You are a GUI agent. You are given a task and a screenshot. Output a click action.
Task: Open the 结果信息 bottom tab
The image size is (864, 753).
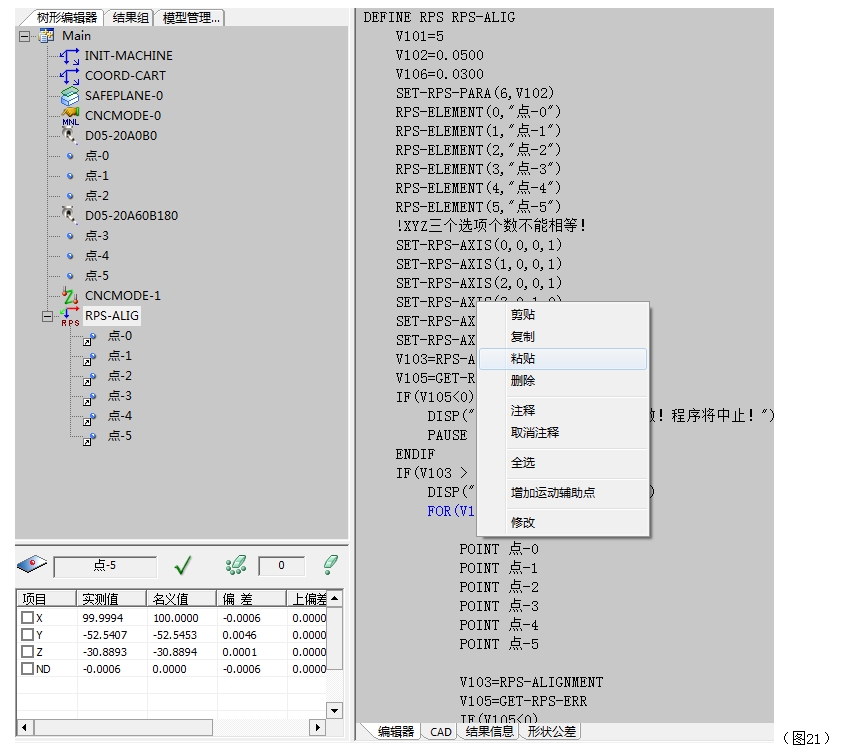coord(489,732)
